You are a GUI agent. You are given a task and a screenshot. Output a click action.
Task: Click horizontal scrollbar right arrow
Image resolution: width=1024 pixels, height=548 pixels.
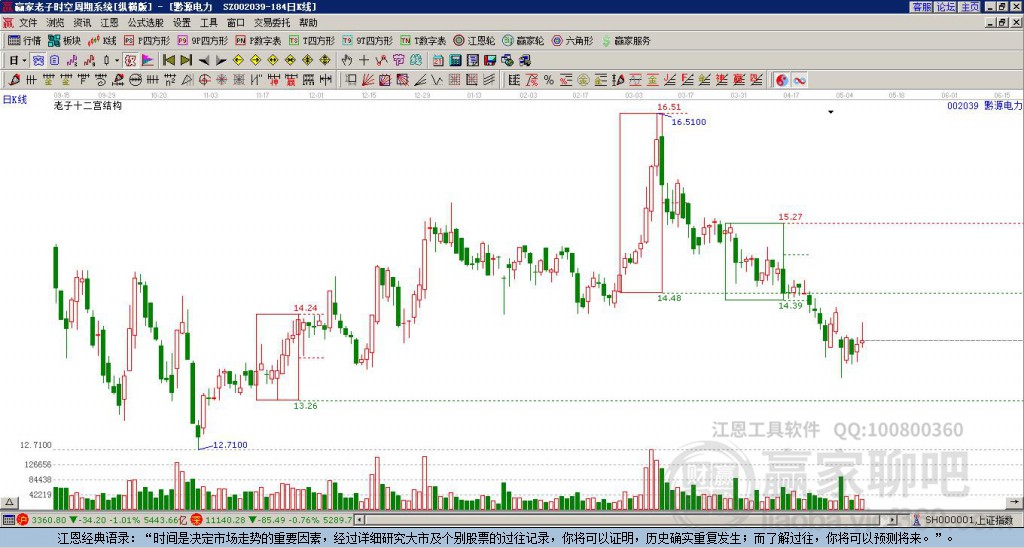click(x=893, y=520)
